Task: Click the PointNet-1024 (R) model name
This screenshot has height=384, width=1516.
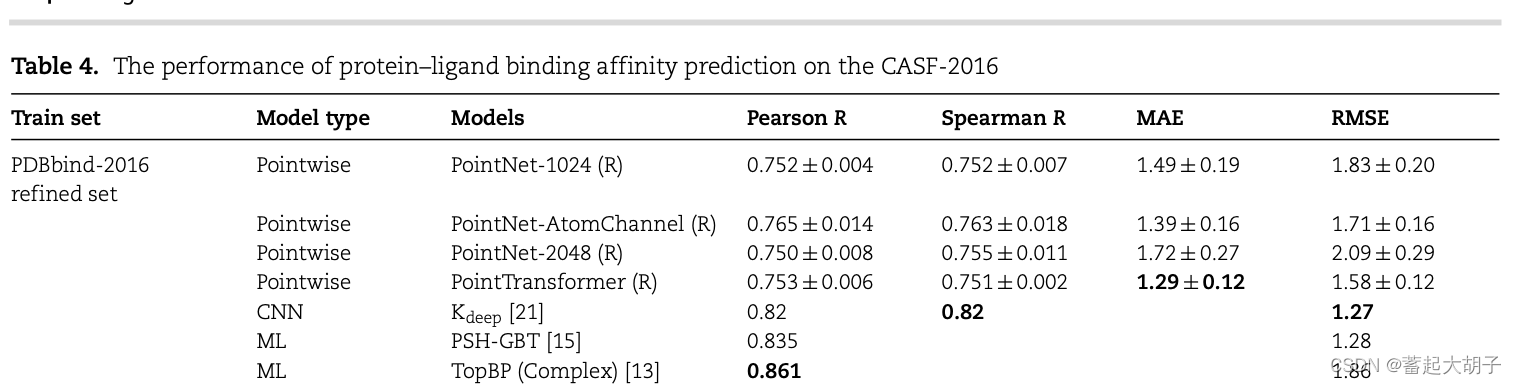Action: pos(537,165)
